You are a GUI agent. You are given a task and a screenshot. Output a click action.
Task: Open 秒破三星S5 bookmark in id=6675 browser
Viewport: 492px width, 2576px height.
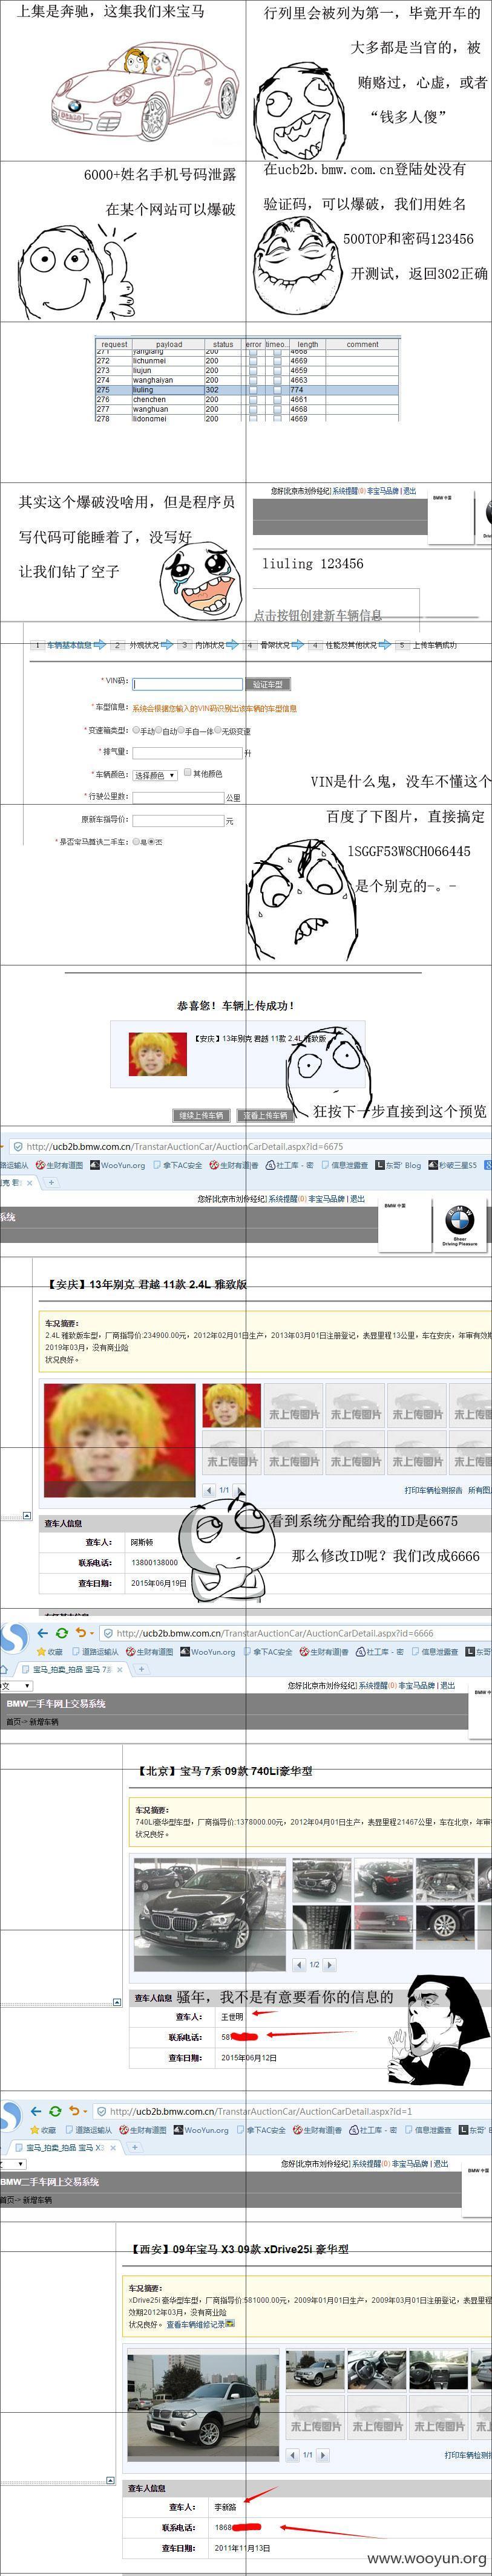click(453, 1165)
